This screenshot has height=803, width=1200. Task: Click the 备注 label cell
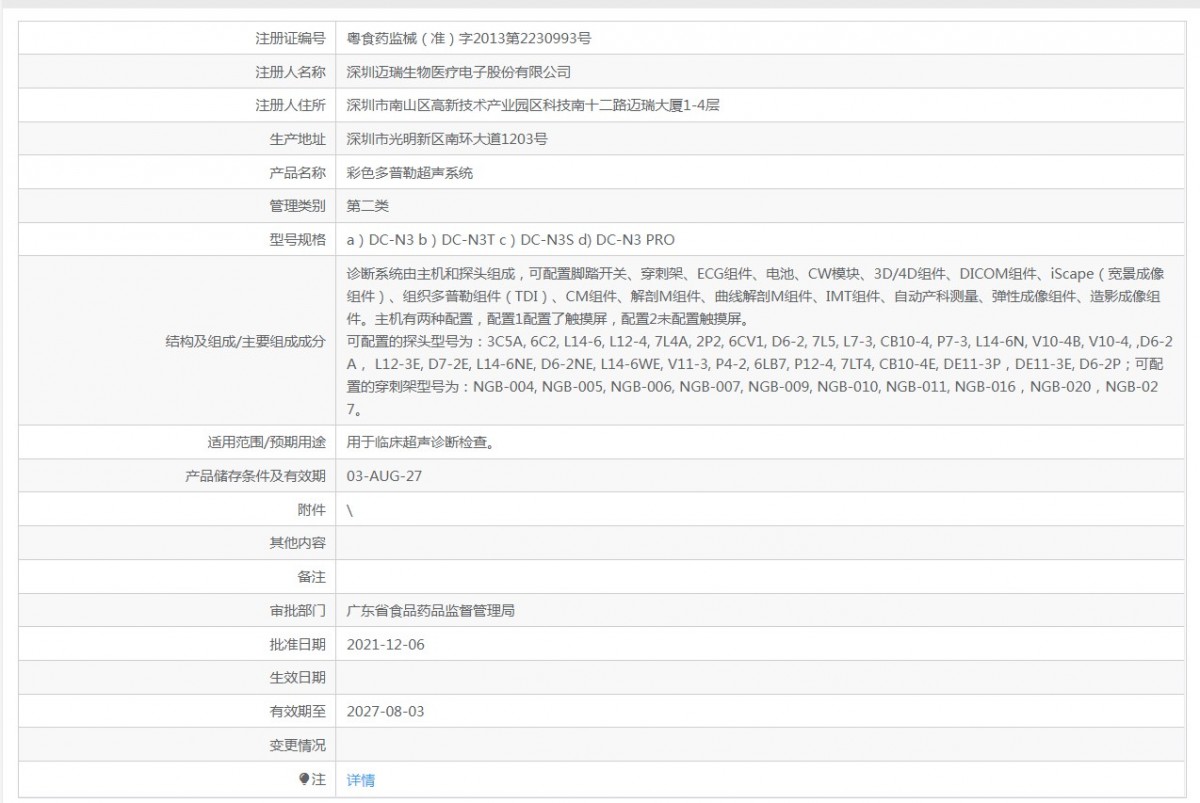[x=178, y=577]
